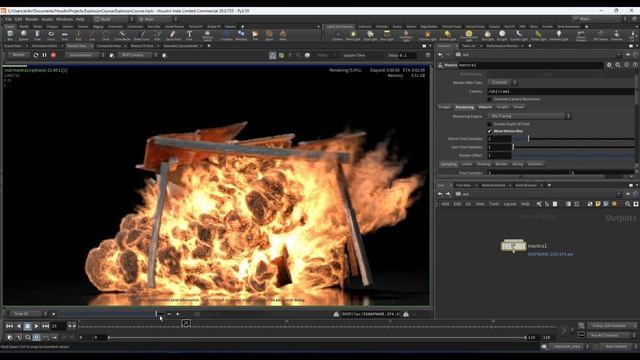
Task: Switch to the Scene View tab
Action: coord(13,46)
